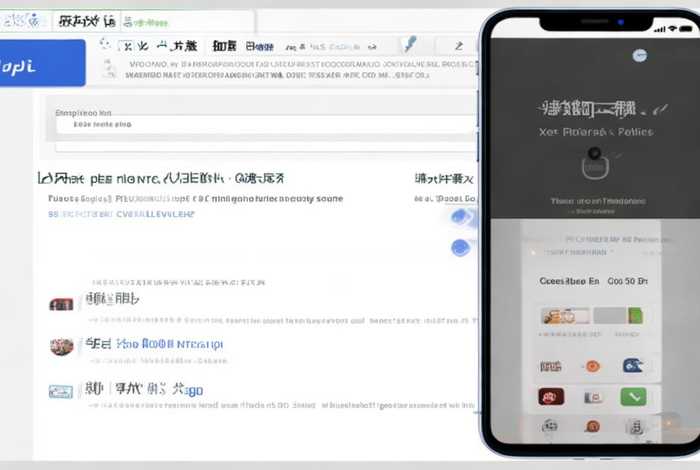Image resolution: width=700 pixels, height=470 pixels.
Task: Open the pale blue link under the main heading
Action: coord(121,214)
